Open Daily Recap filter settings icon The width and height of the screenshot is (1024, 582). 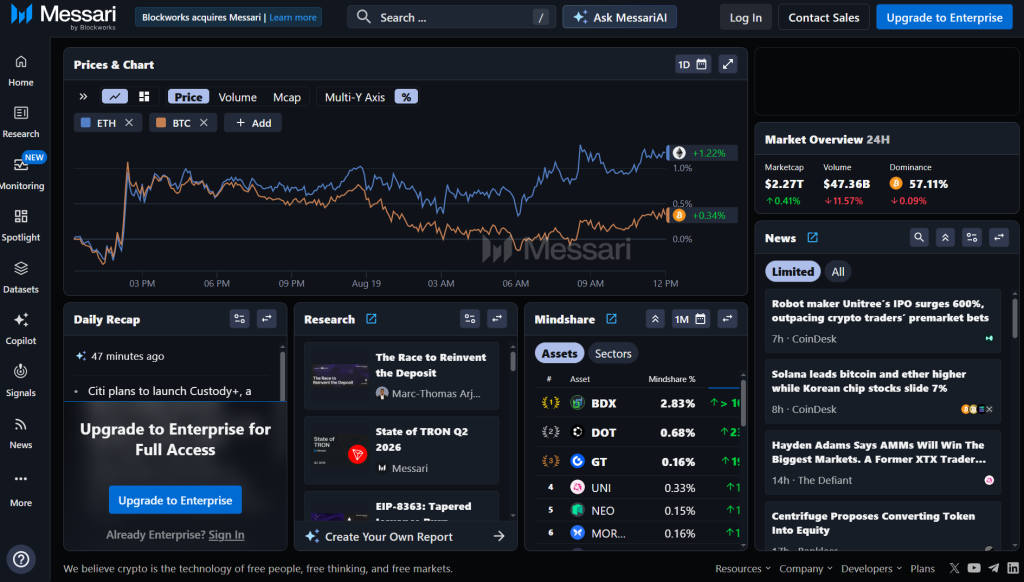pos(240,319)
